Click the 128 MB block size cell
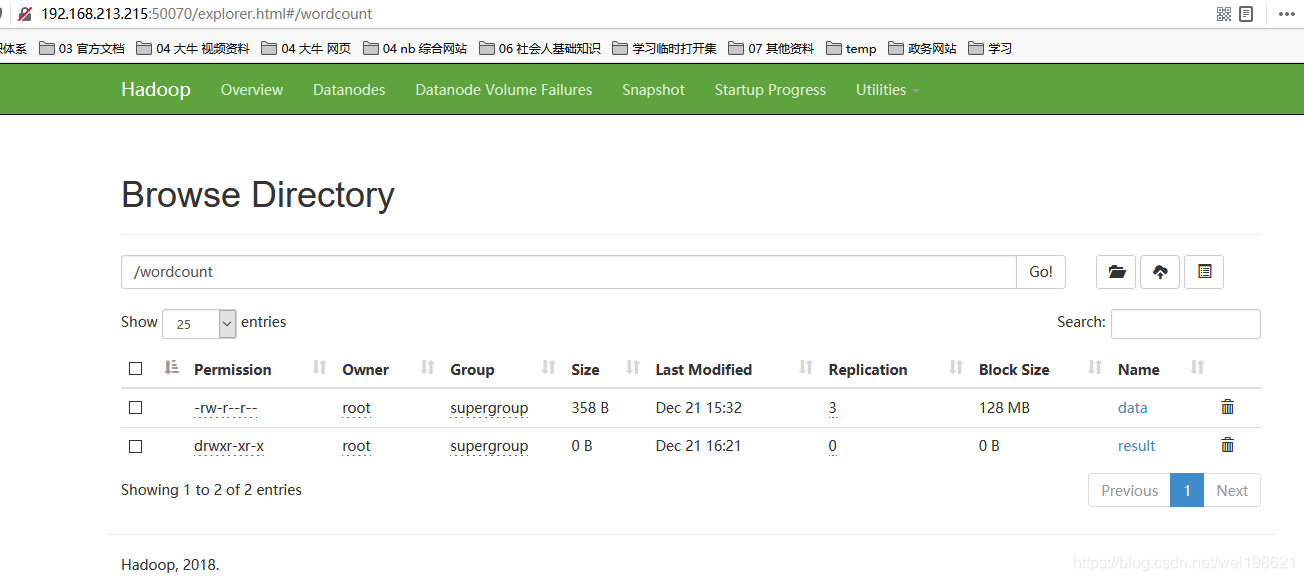Image resolution: width=1304 pixels, height=581 pixels. click(1004, 408)
